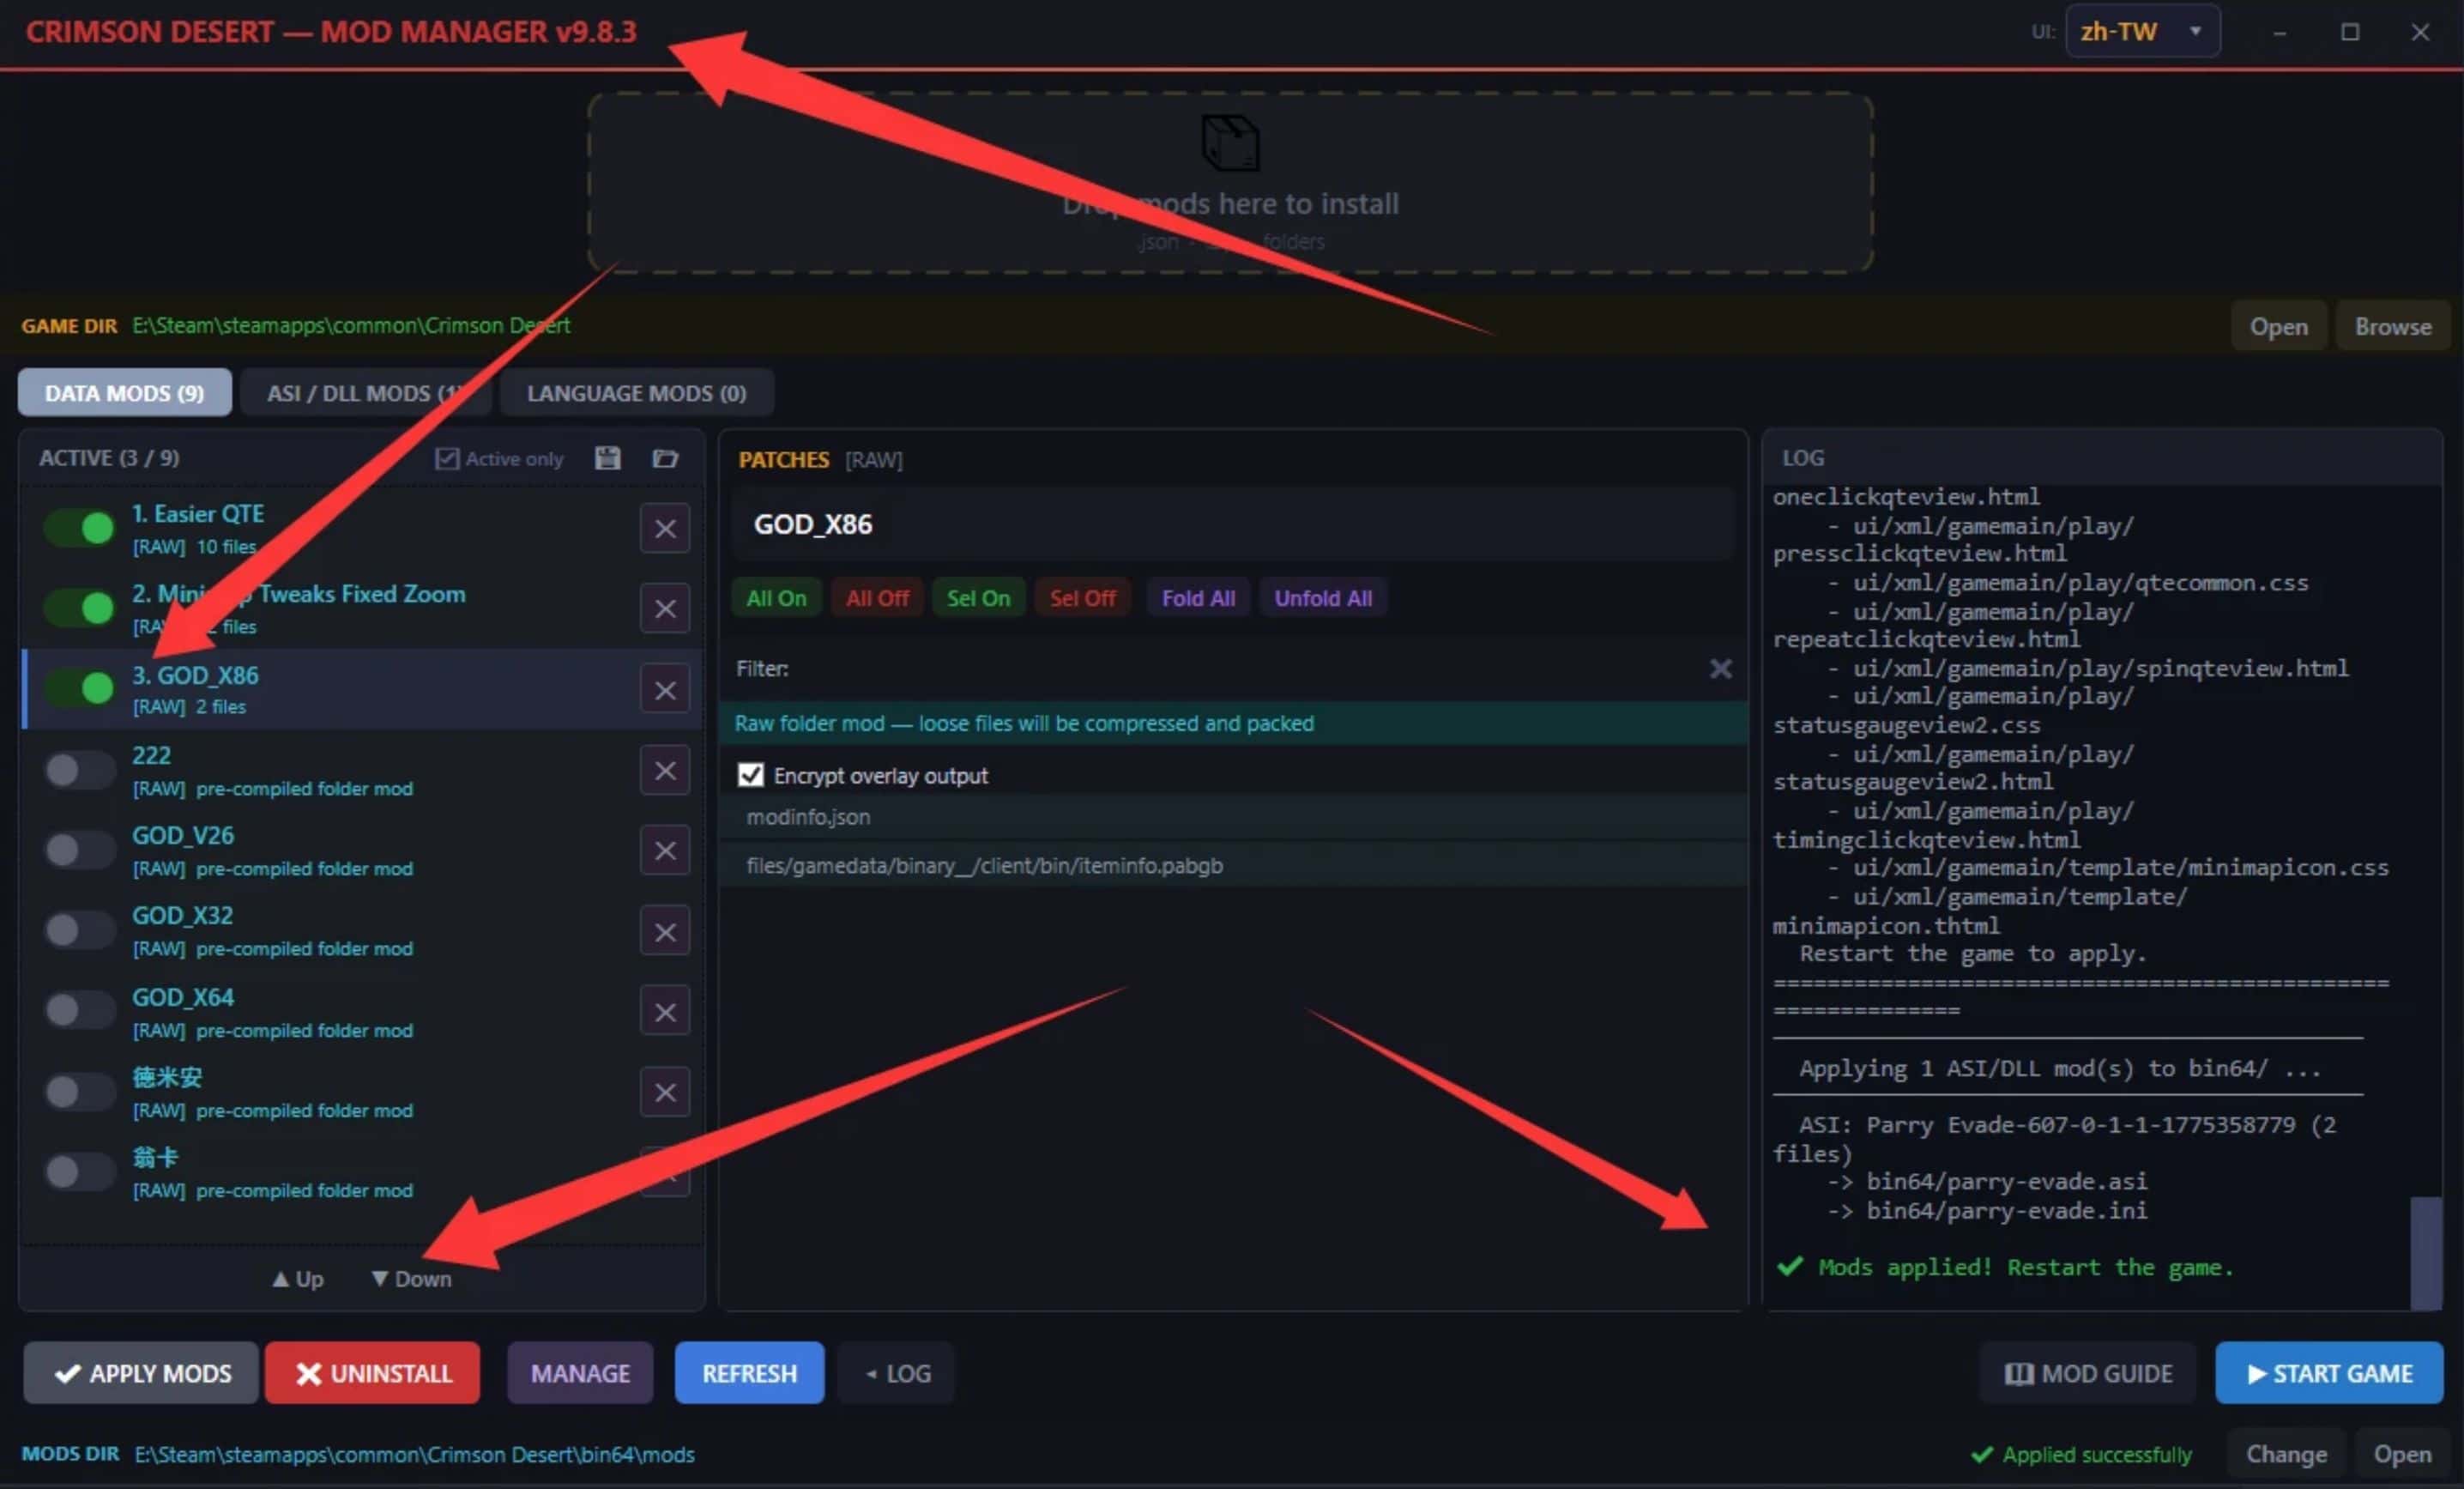
Task: Click the START GAME button
Action: tap(2329, 1373)
